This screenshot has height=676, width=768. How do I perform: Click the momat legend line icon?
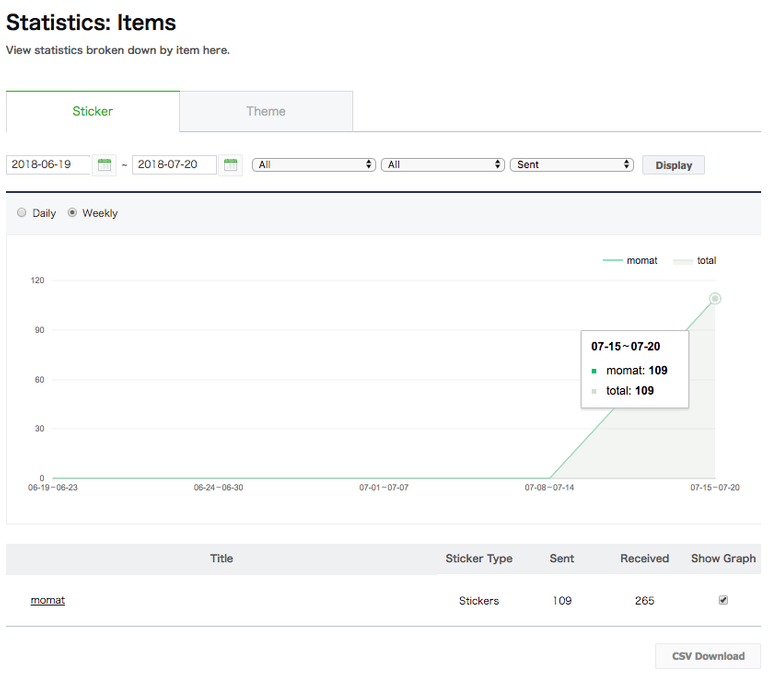click(612, 260)
